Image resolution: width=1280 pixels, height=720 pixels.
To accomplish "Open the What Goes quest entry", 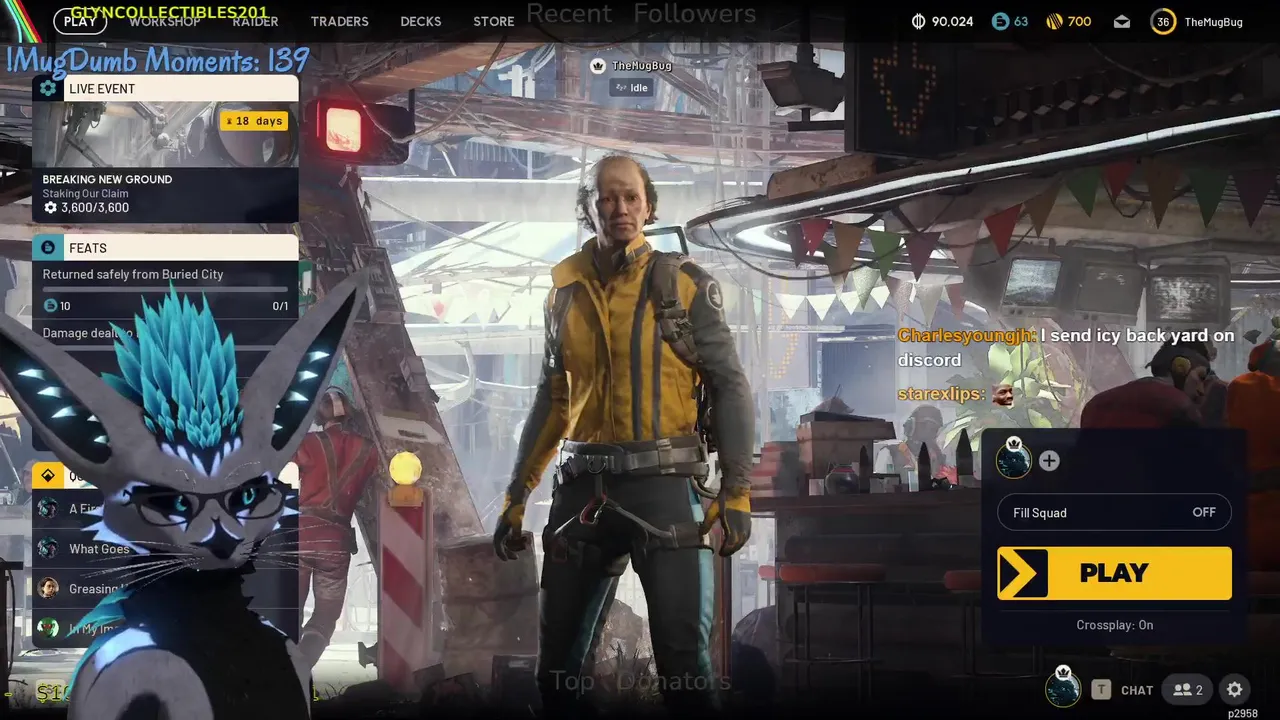I will pos(165,548).
